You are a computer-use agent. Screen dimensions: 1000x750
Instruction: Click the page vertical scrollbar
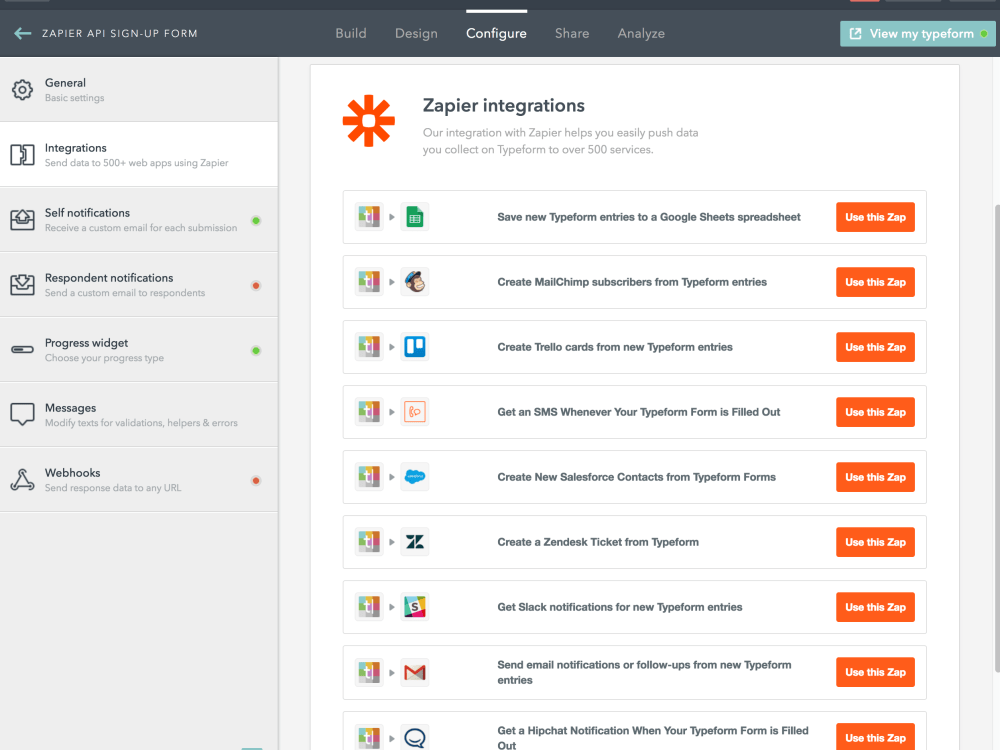tap(997, 438)
